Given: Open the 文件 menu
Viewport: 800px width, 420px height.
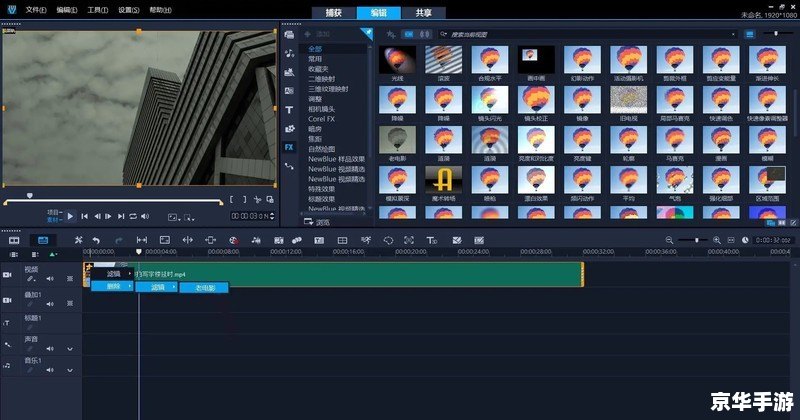Looking at the screenshot, I should 36,10.
